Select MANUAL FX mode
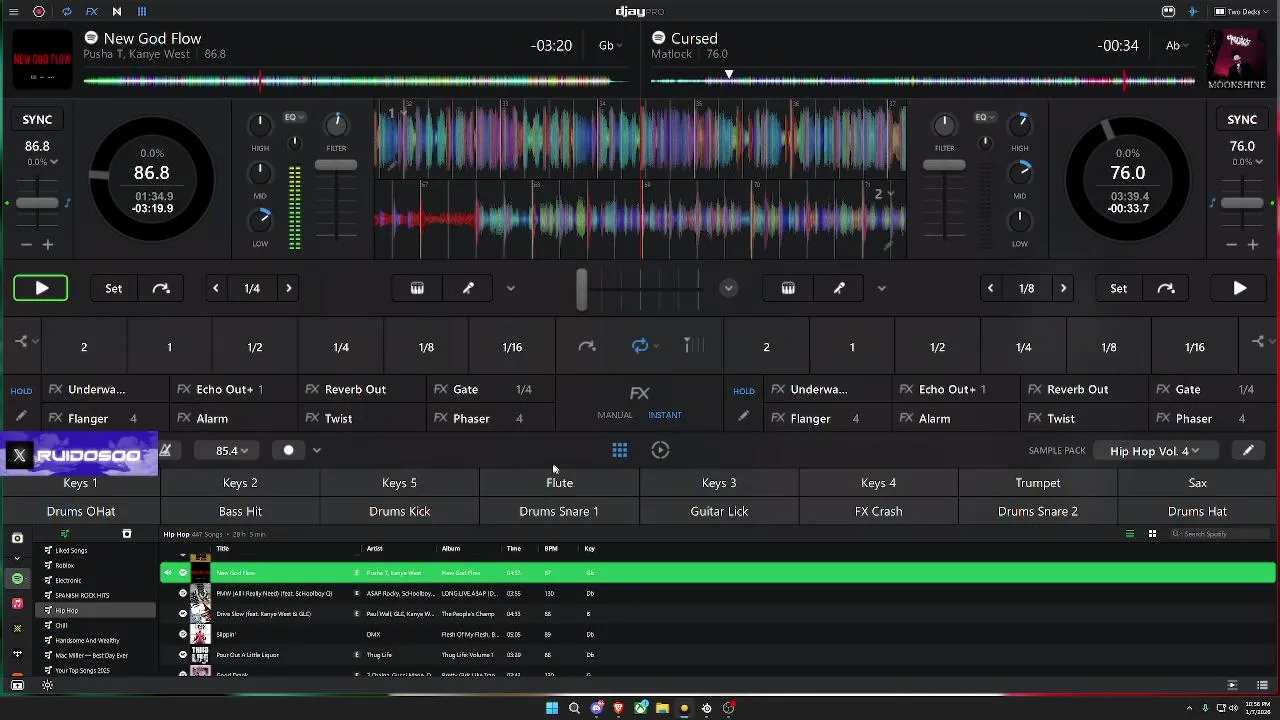The image size is (1280, 720). [615, 415]
